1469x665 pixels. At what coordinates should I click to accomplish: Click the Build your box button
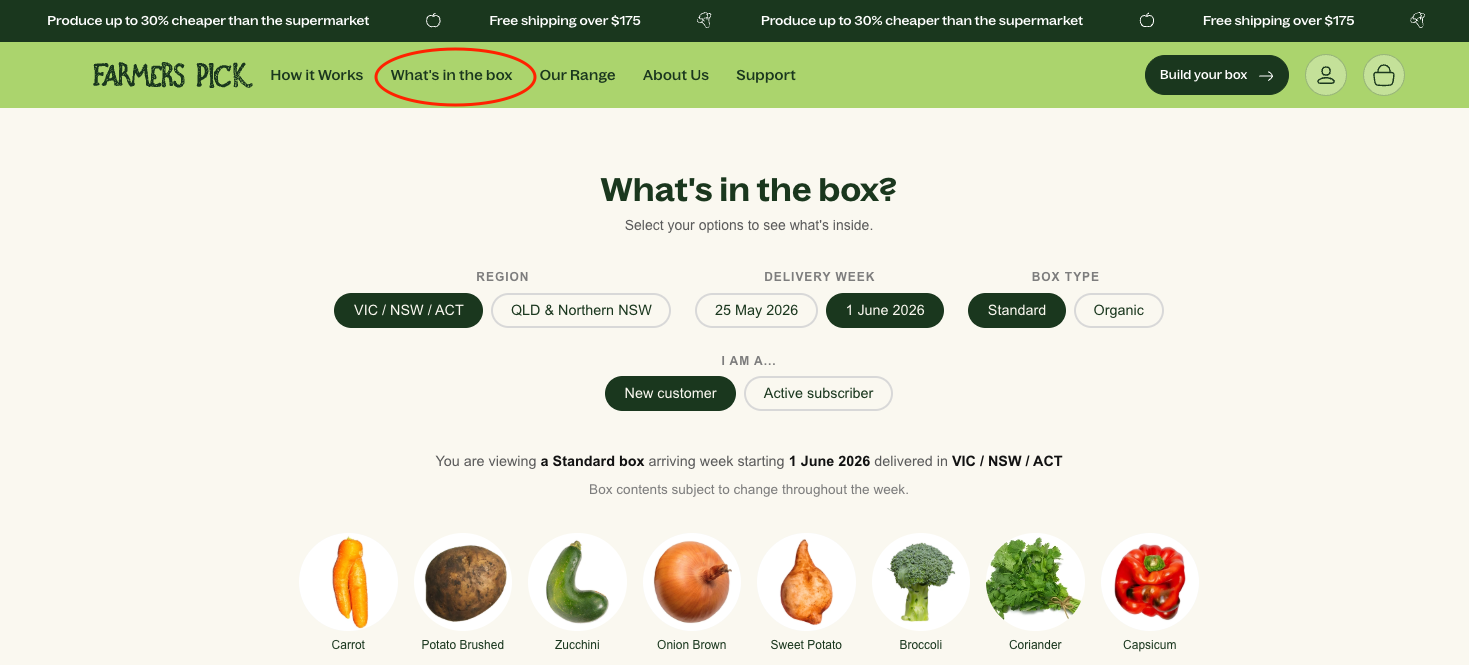tap(1217, 75)
